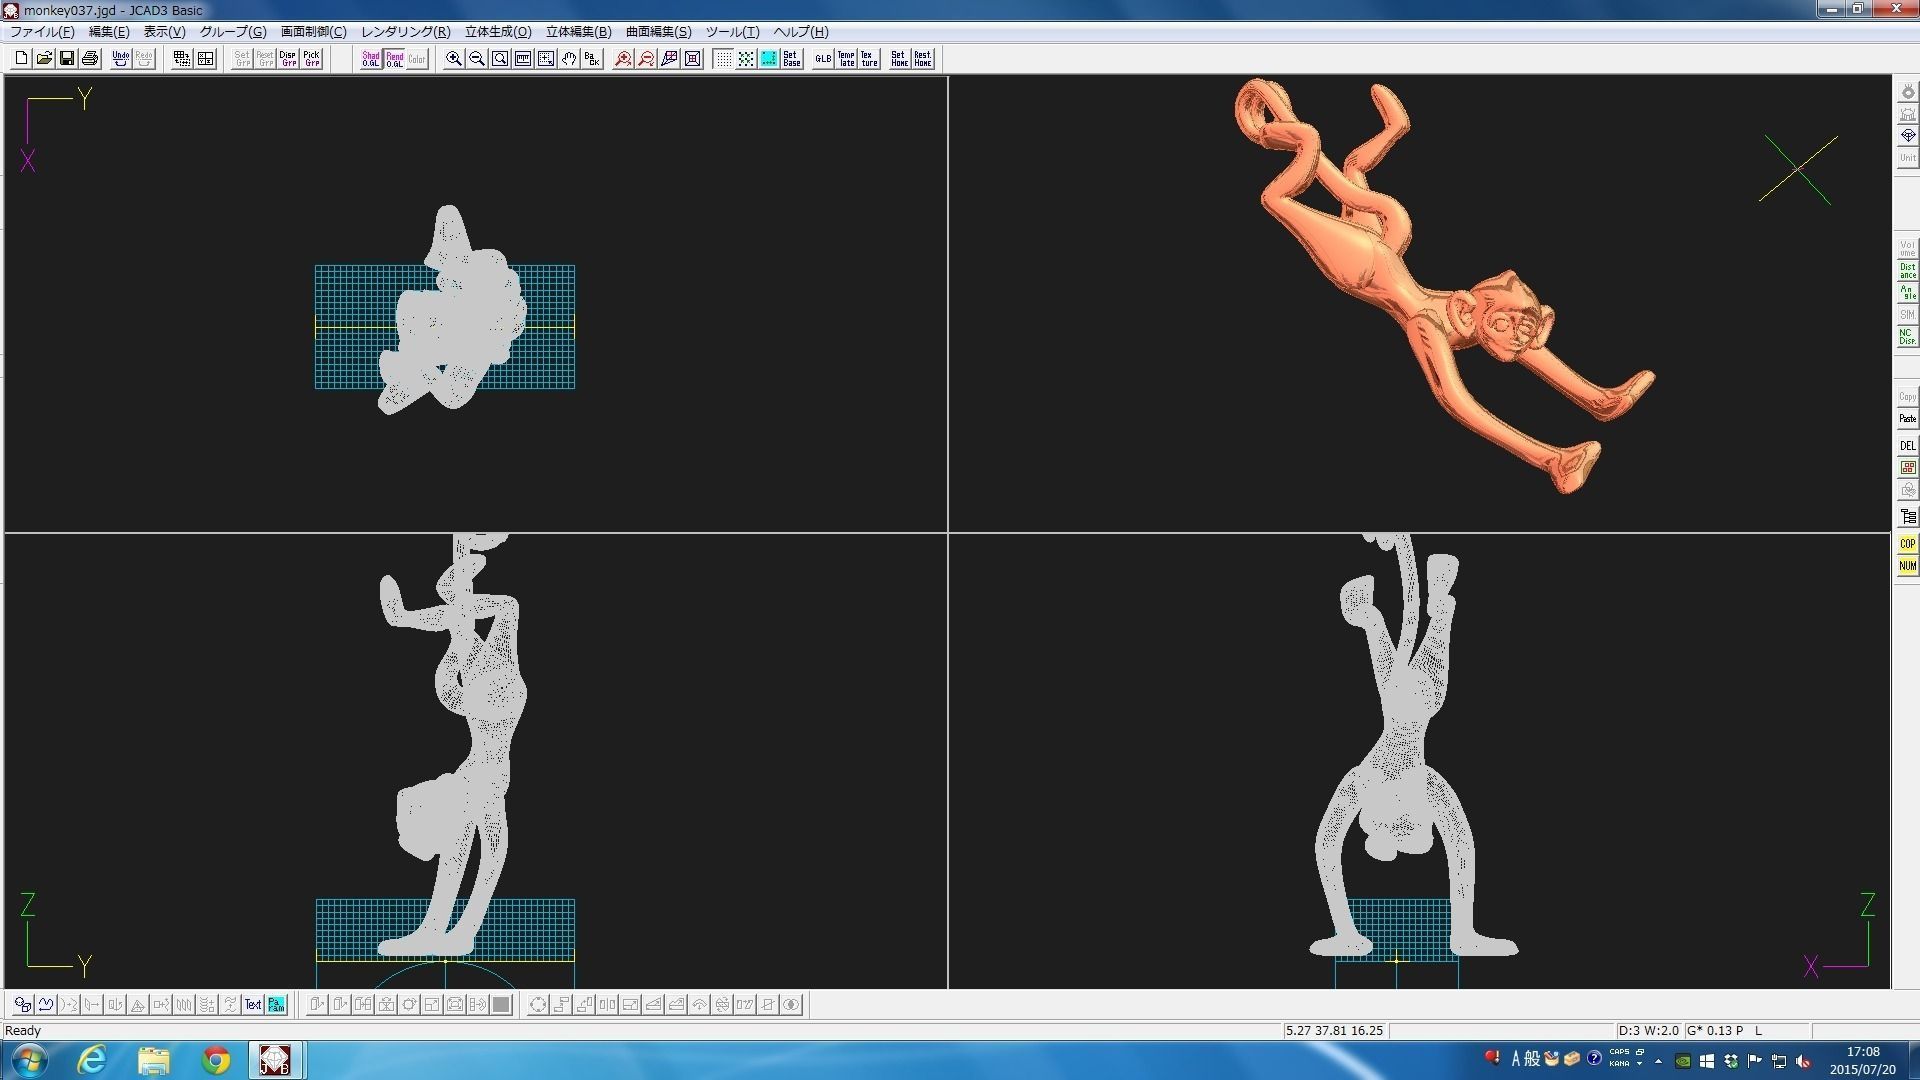Viewport: 1920px width, 1080px height.
Task: Click the Rest Home view button
Action: click(922, 59)
